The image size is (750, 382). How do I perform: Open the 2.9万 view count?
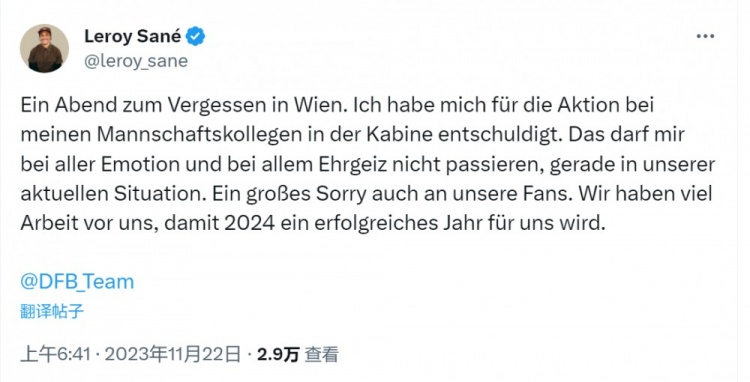tap(278, 354)
